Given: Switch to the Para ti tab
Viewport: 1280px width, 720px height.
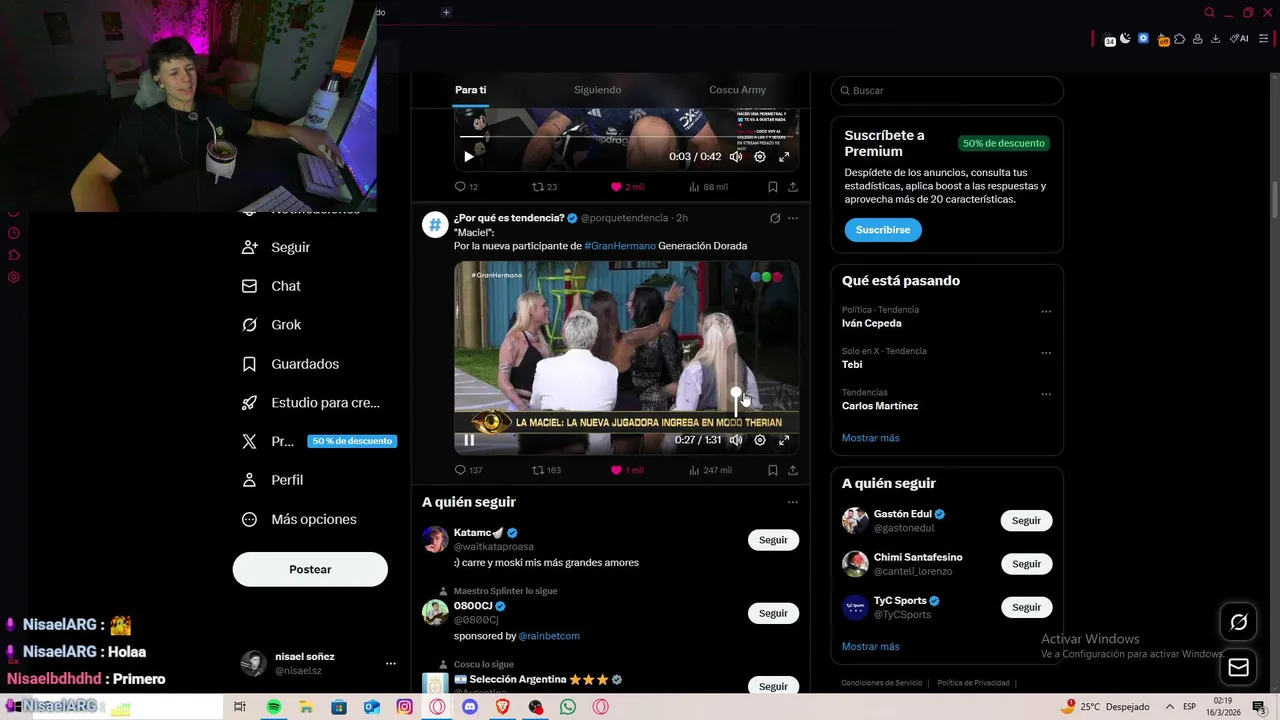Looking at the screenshot, I should coord(470,90).
